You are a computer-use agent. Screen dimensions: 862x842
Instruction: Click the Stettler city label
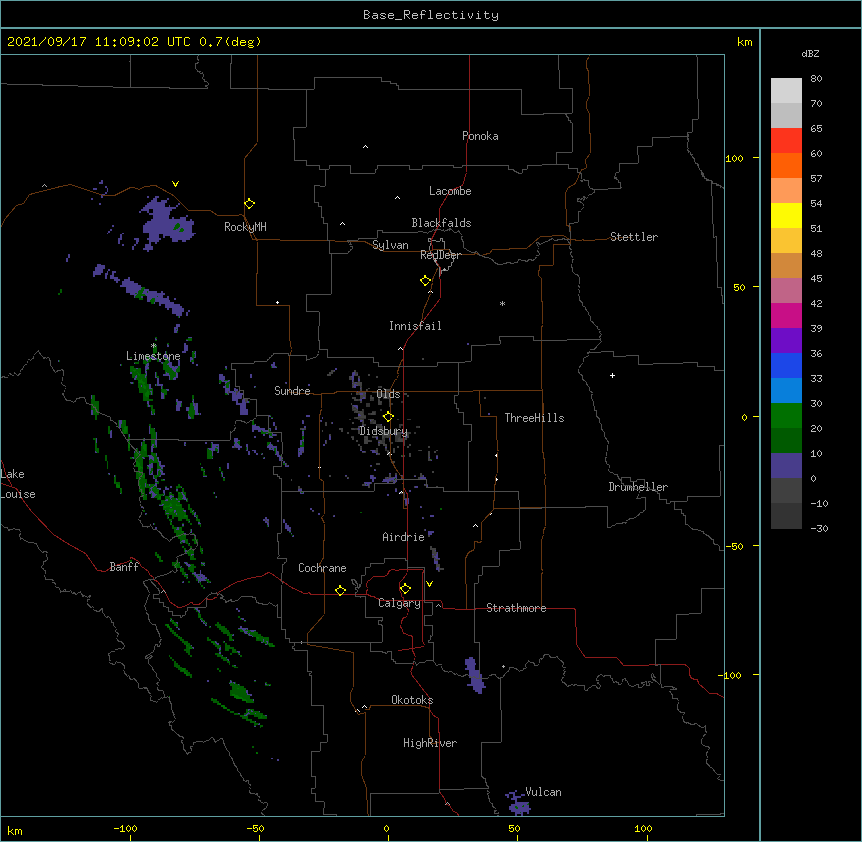pos(634,237)
